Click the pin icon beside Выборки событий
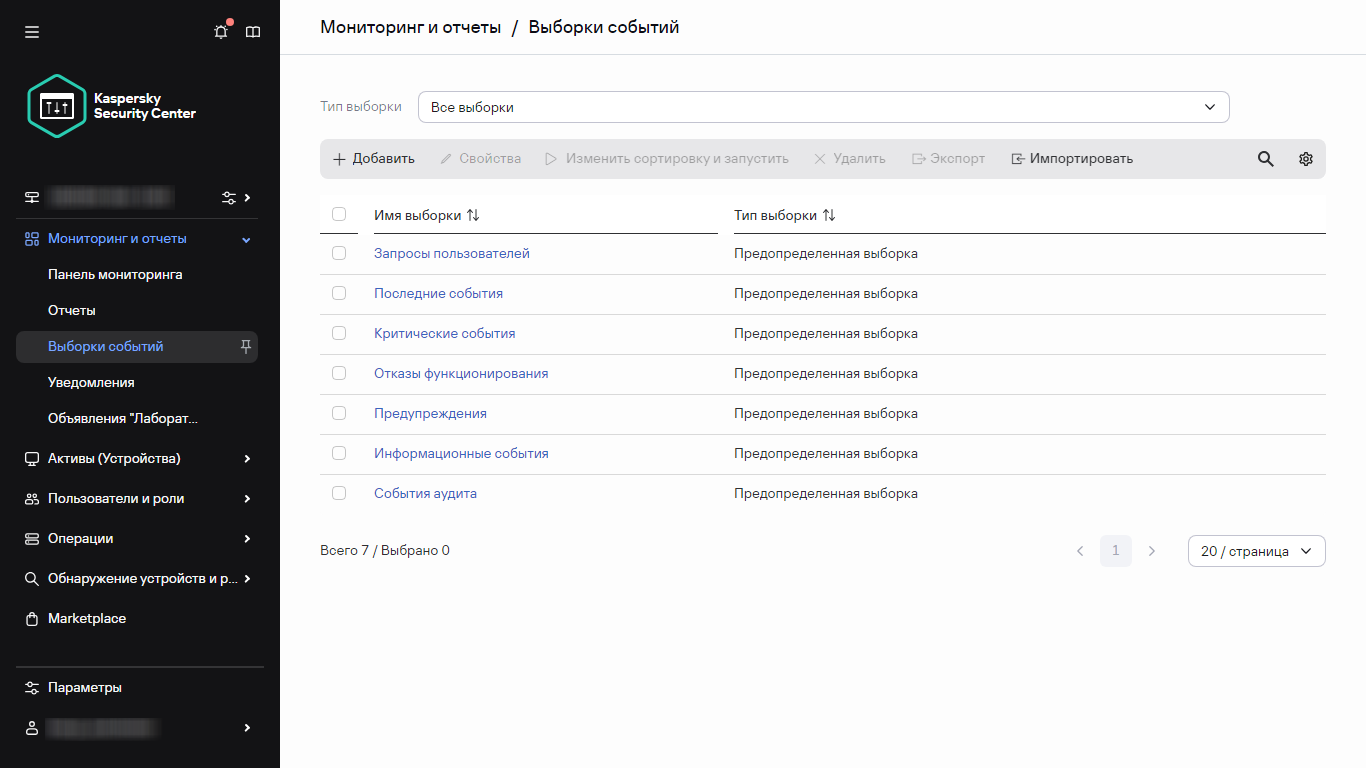The width and height of the screenshot is (1366, 768). 246,346
